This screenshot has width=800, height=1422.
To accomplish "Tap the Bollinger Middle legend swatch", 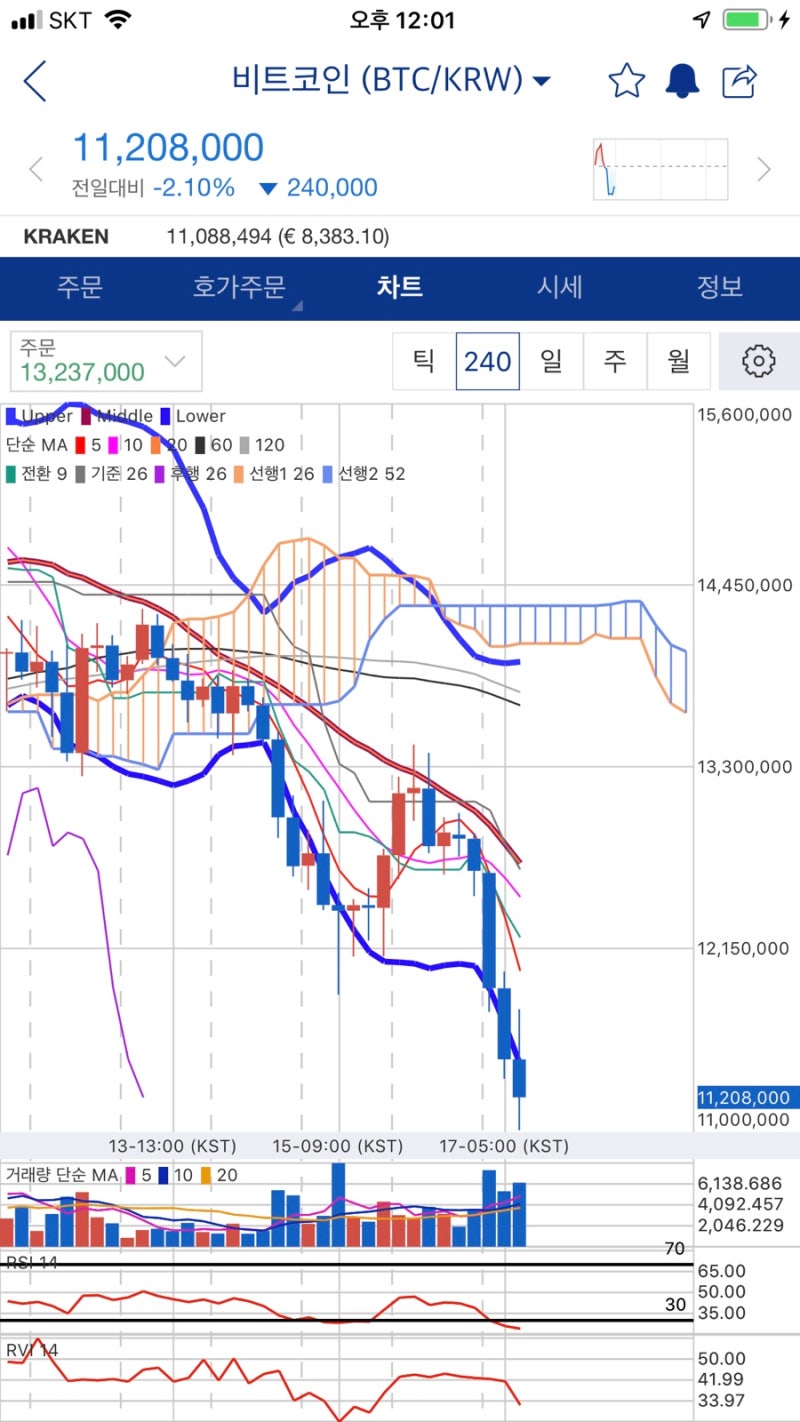I will [86, 416].
